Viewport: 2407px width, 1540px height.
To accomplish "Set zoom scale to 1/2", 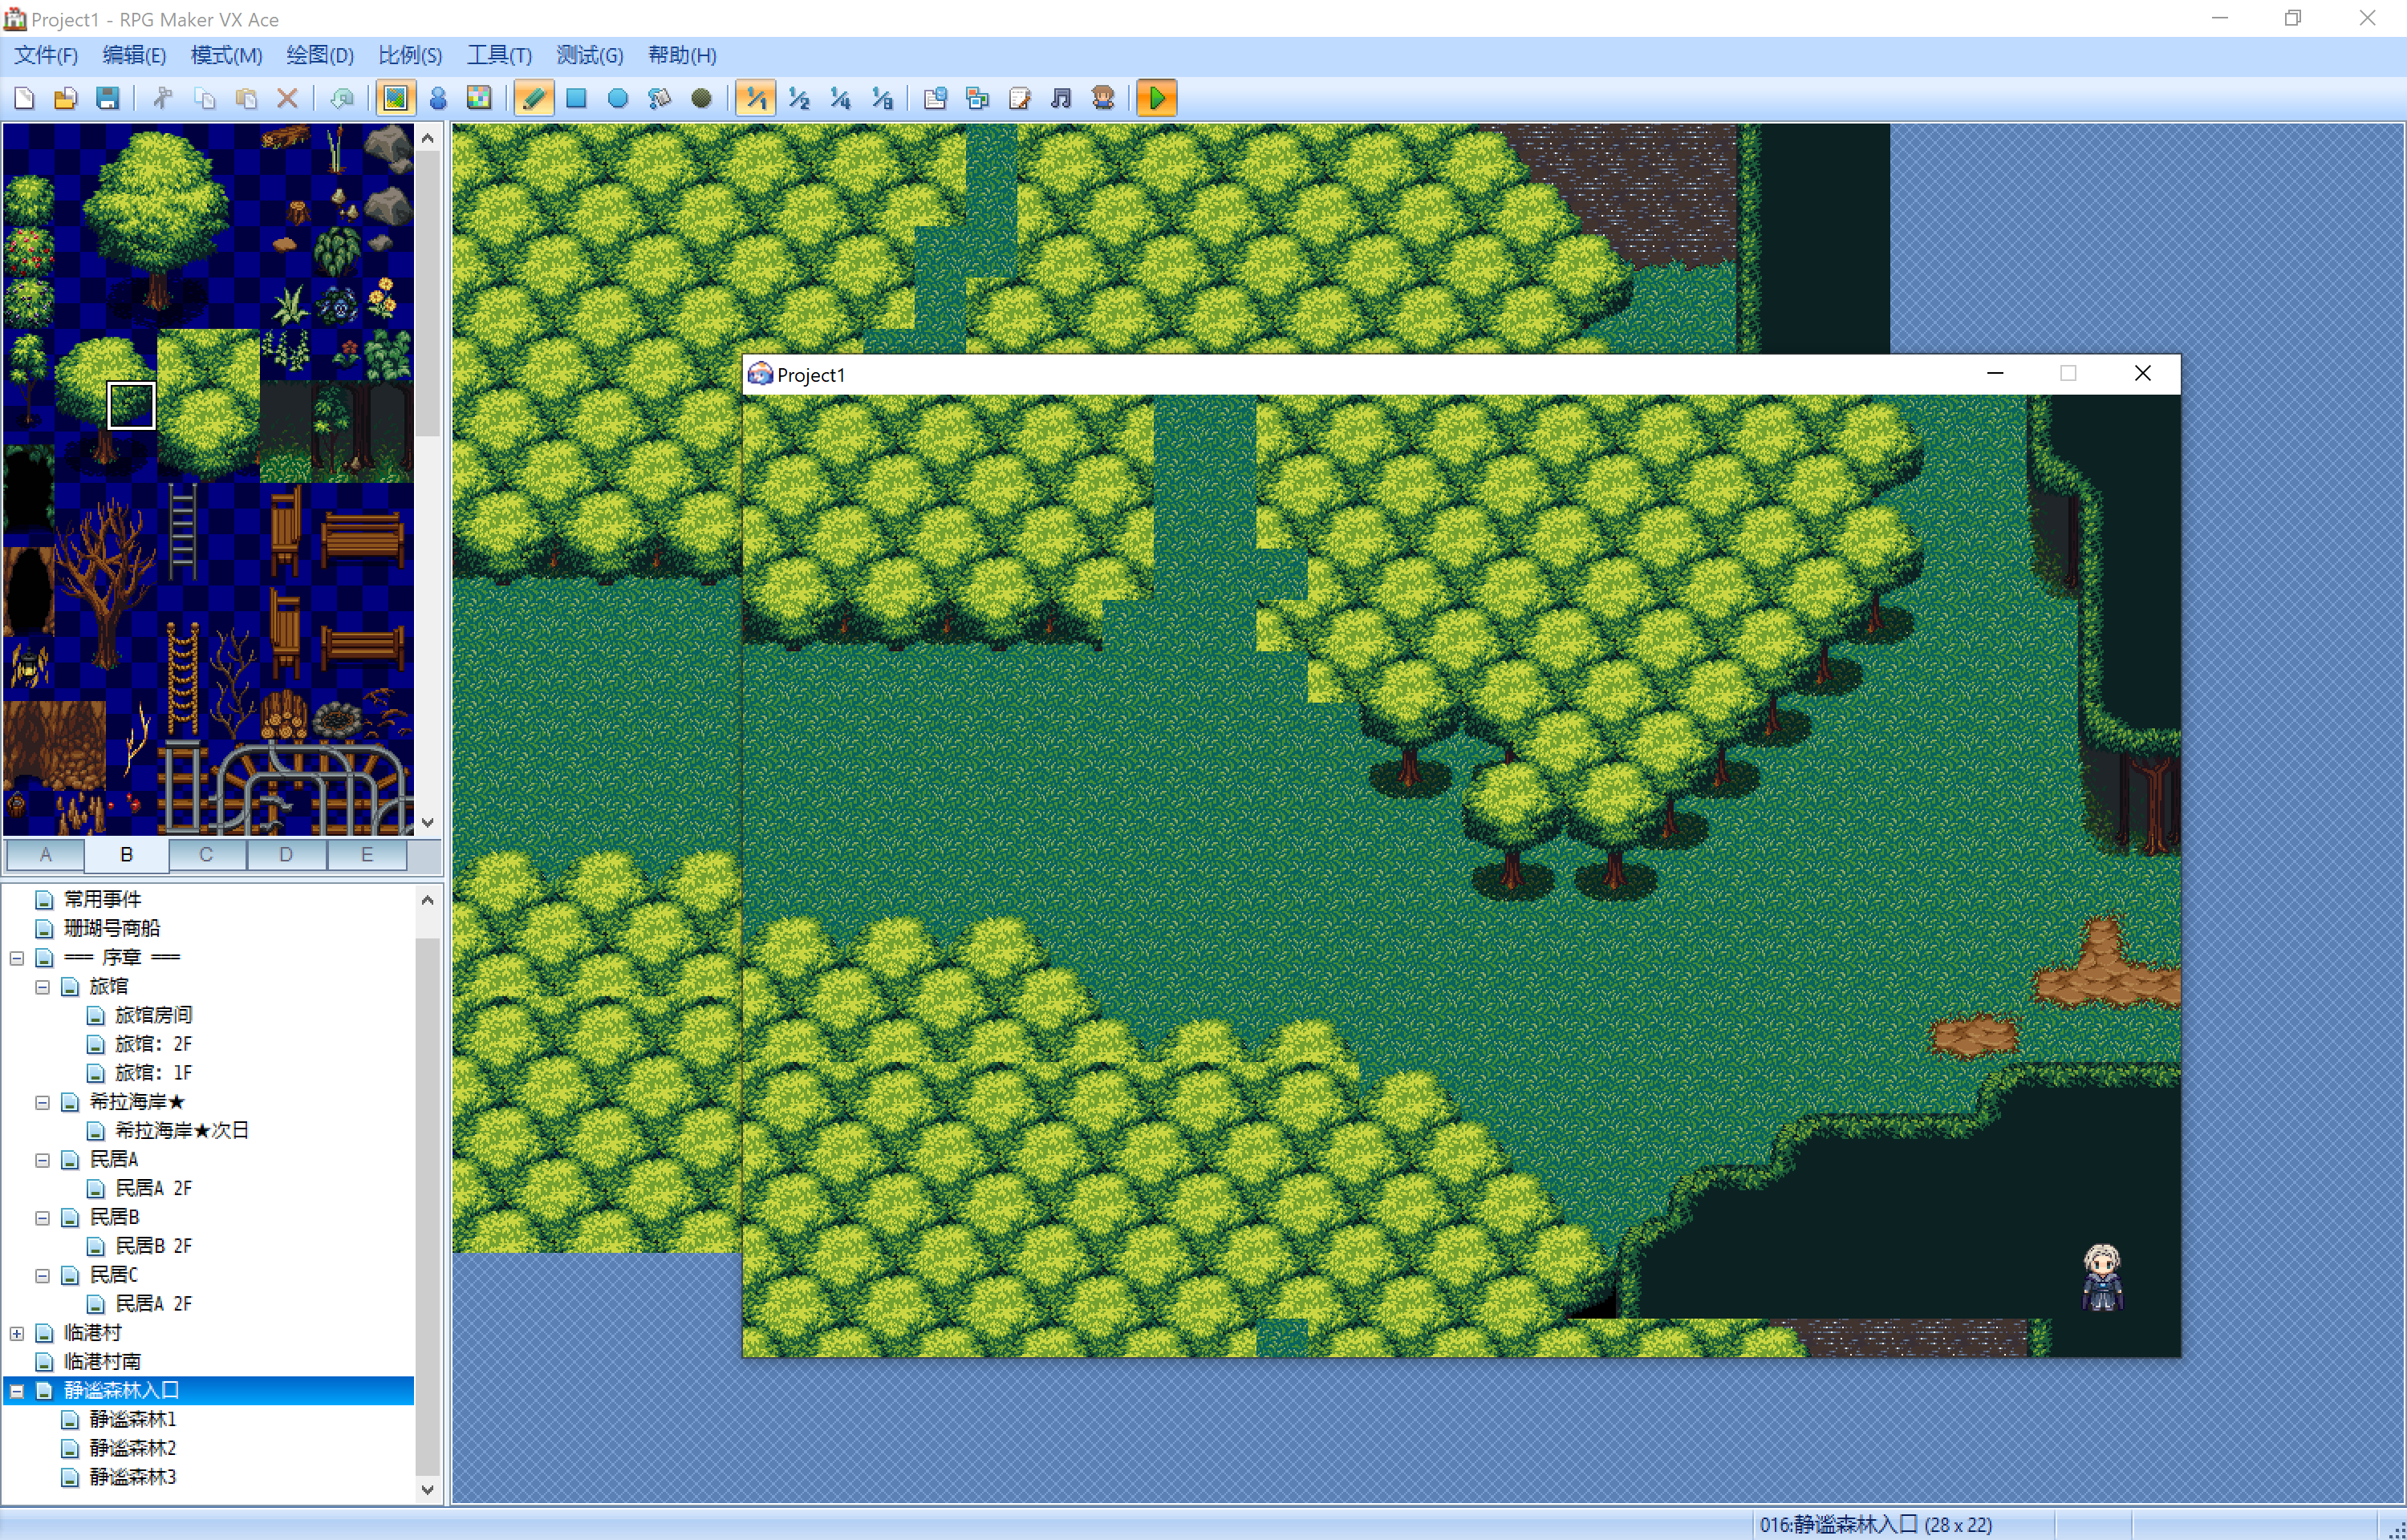I will point(798,98).
